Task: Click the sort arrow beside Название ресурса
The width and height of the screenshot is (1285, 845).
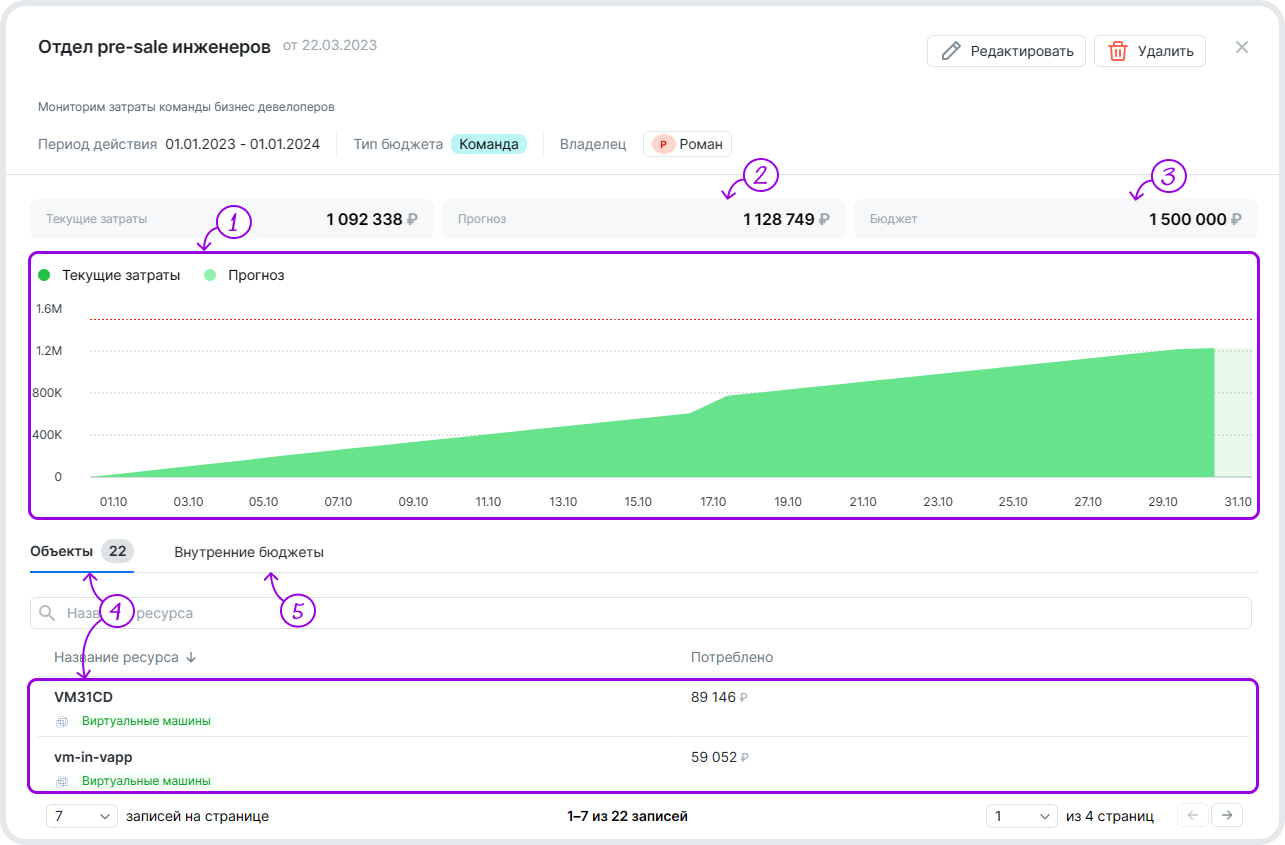Action: (x=191, y=657)
